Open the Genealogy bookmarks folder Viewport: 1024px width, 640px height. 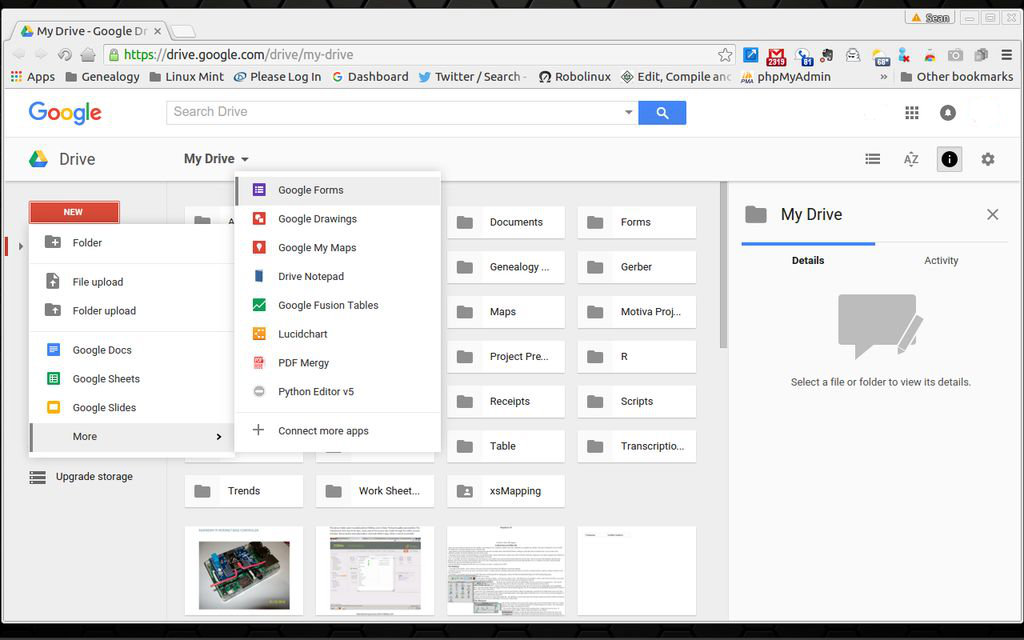(103, 76)
